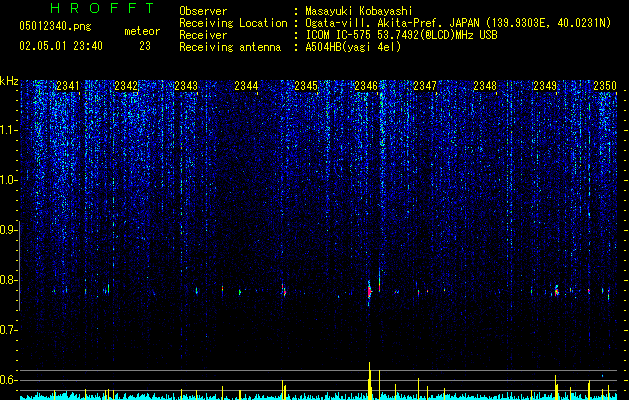This screenshot has width=629, height=400.
Task: Click the 2350 time marker
Action: [x=605, y=86]
